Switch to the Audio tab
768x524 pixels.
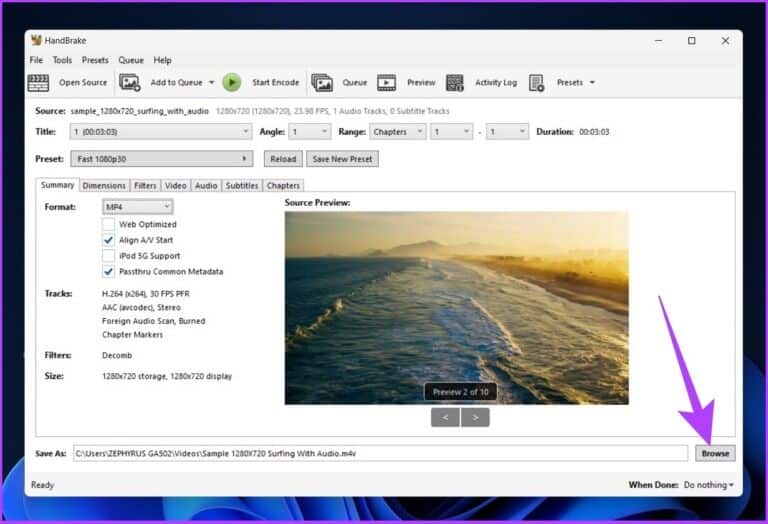point(206,186)
